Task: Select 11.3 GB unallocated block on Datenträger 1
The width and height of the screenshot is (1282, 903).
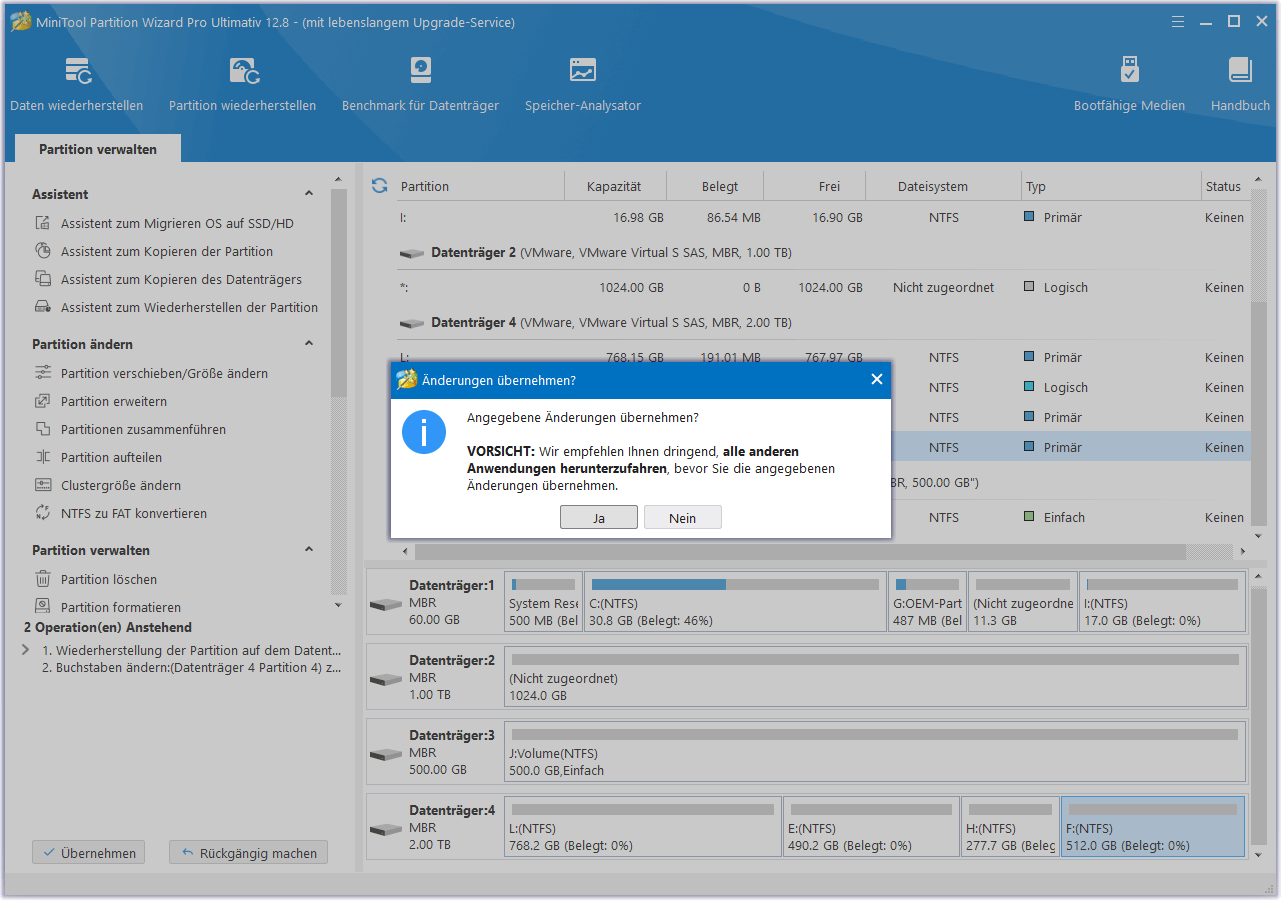Action: [x=1023, y=602]
